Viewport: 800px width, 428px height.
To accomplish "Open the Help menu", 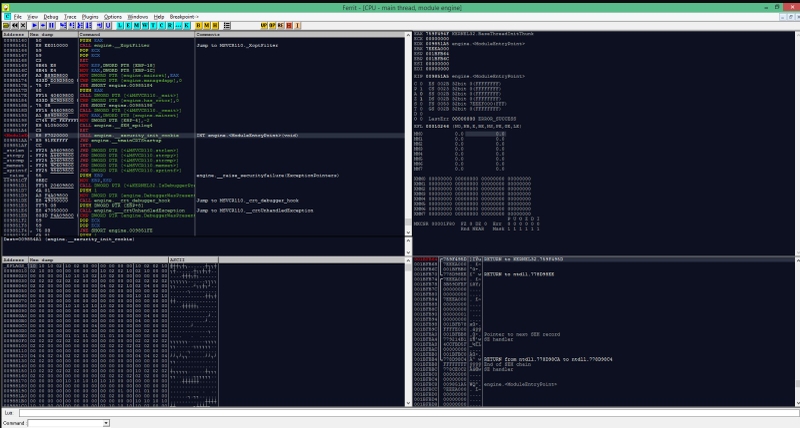I will coord(159,17).
